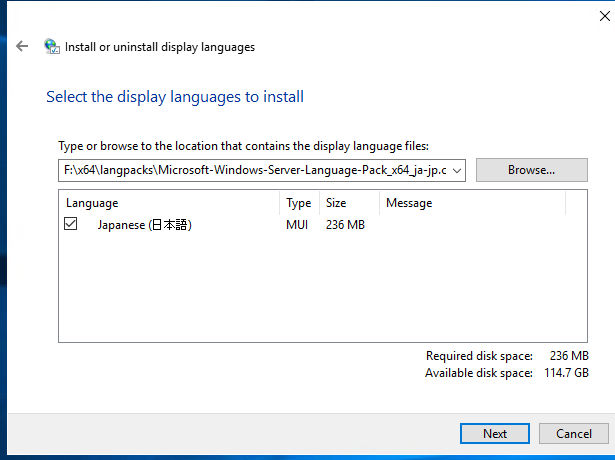Go back with the back arrow

pos(22,46)
